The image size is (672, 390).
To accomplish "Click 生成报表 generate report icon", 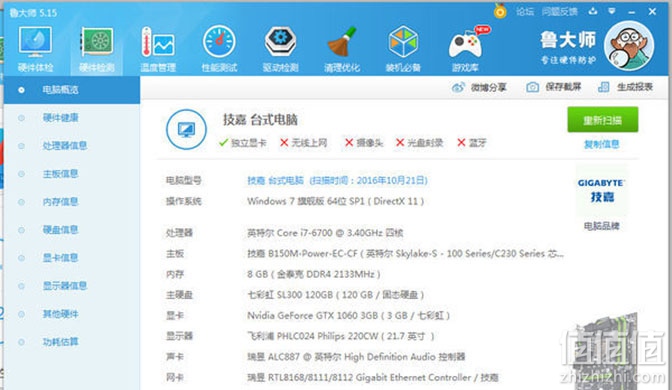I will pos(603,87).
